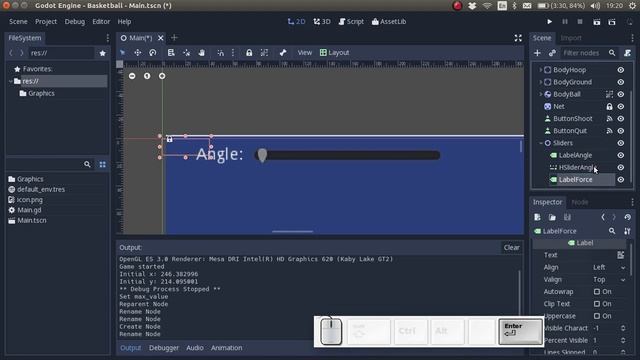This screenshot has height=360, width=640.
Task: Select the Rotate Mode tool
Action: (153, 53)
